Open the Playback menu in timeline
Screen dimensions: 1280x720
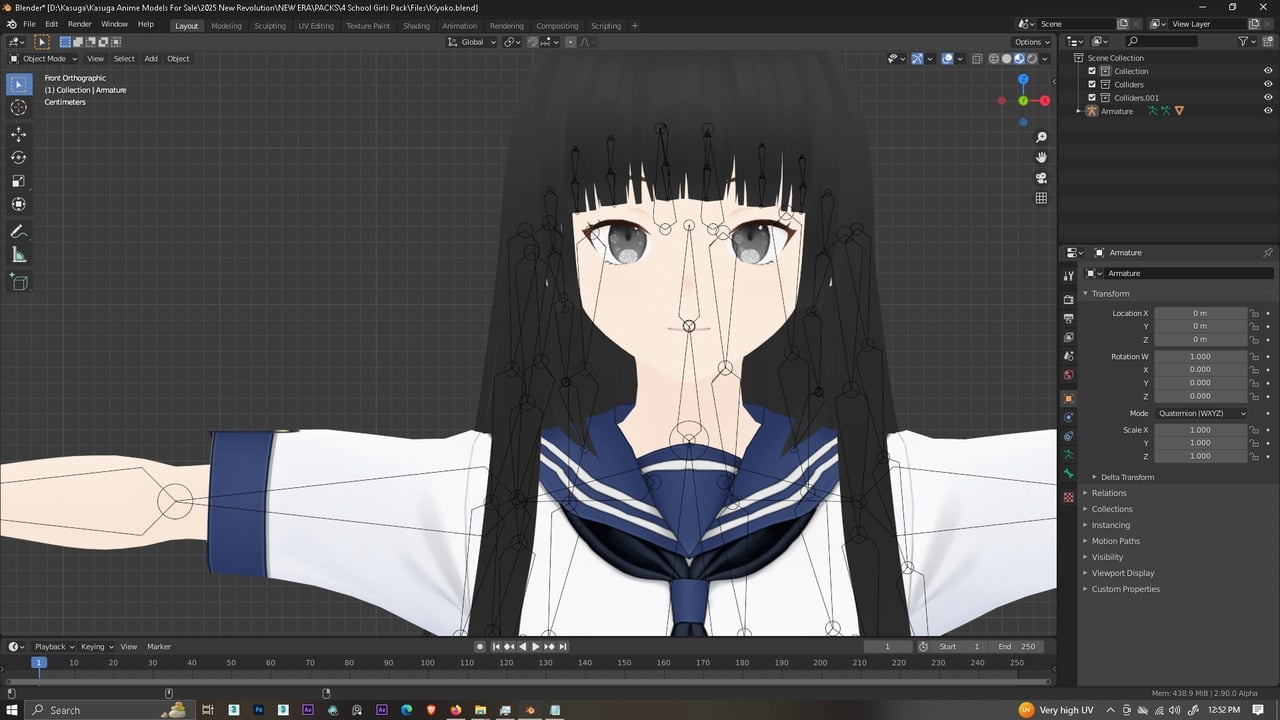click(x=54, y=647)
